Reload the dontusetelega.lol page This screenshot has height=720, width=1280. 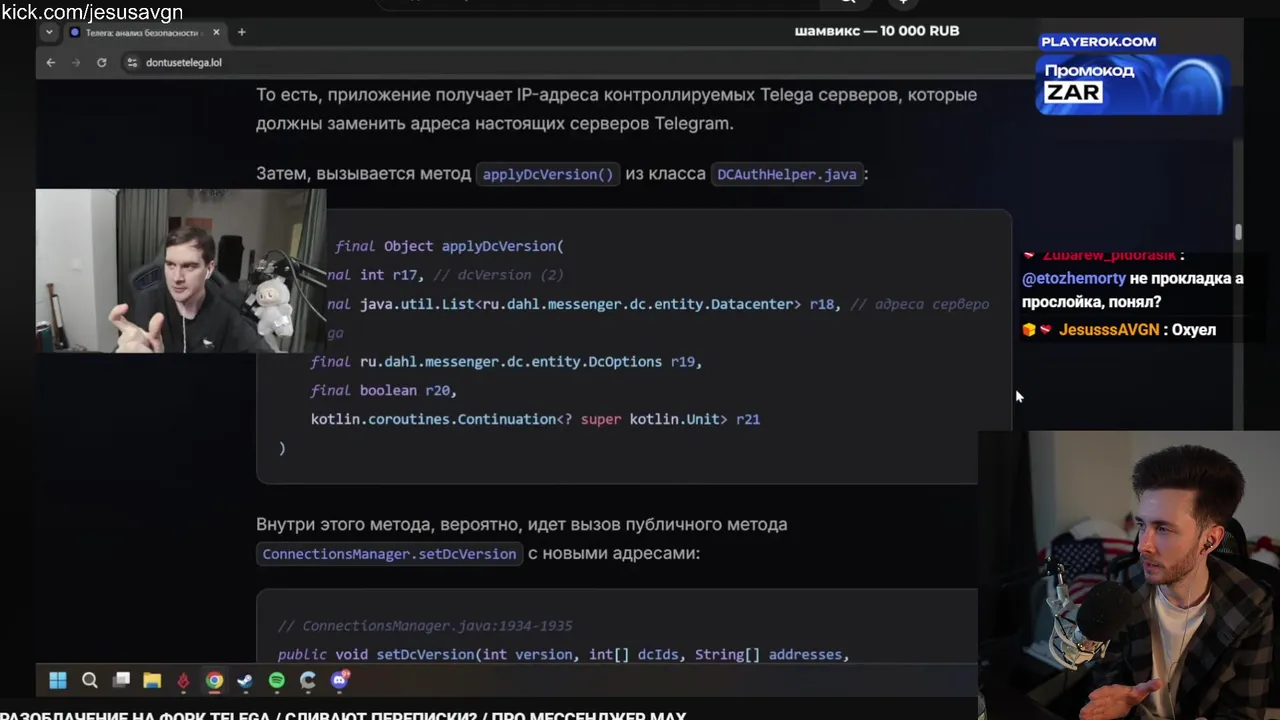[101, 62]
